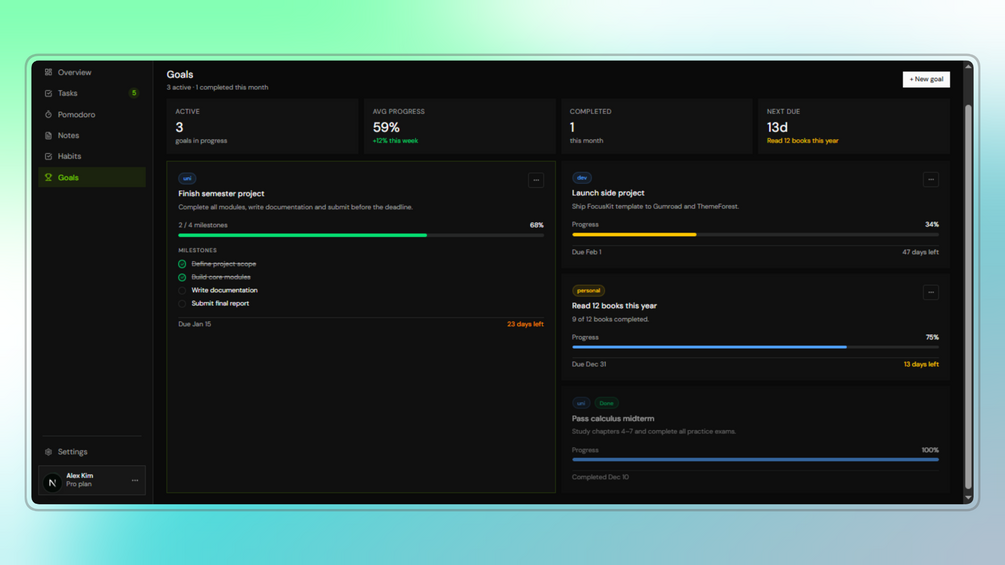Open options menu for Read 12 books goal

[931, 292]
